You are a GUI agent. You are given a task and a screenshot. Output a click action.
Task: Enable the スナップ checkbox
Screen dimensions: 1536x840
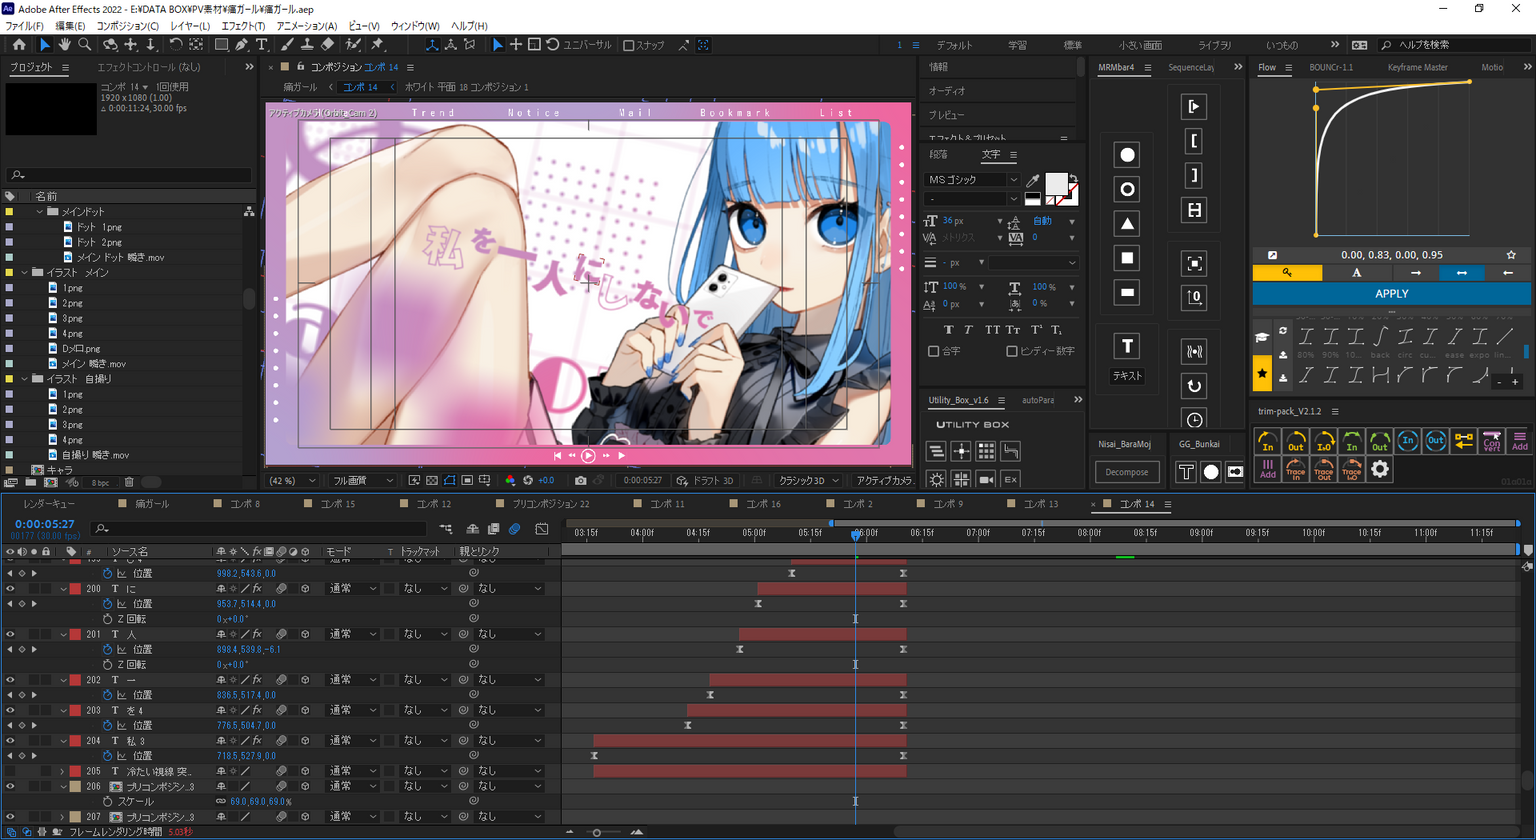coord(629,45)
